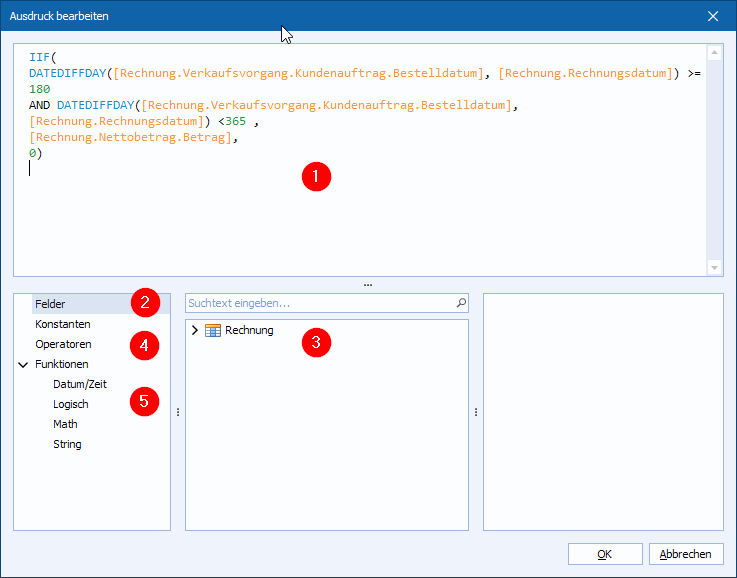Focus the Suchtext eingeben search field
This screenshot has height=578, width=737.
pos(318,302)
